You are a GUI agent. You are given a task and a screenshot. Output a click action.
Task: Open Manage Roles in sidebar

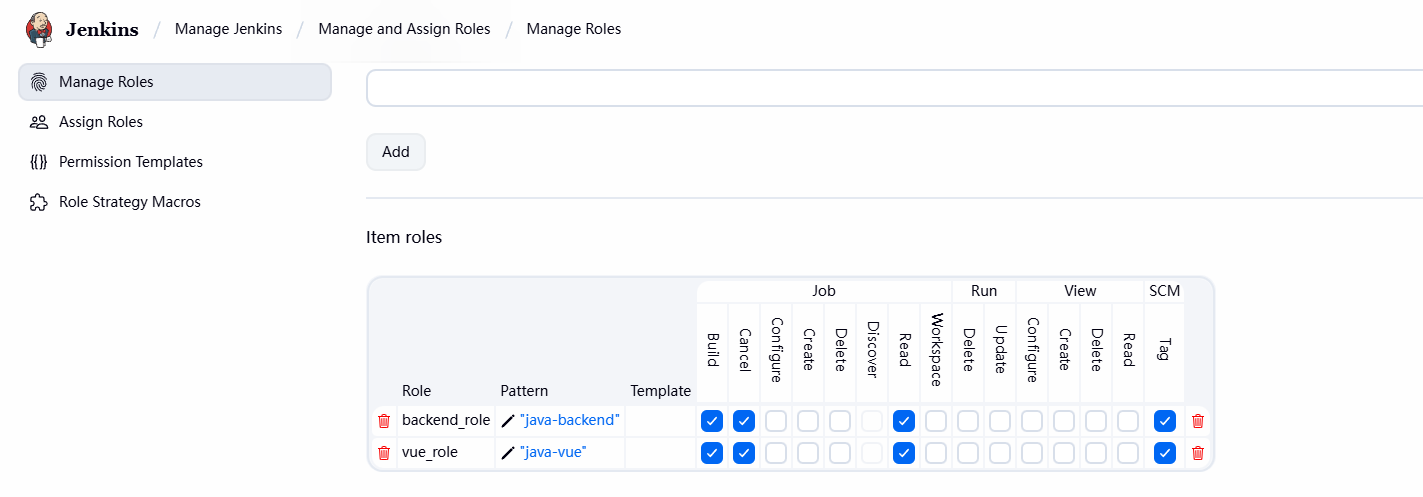click(x=106, y=82)
